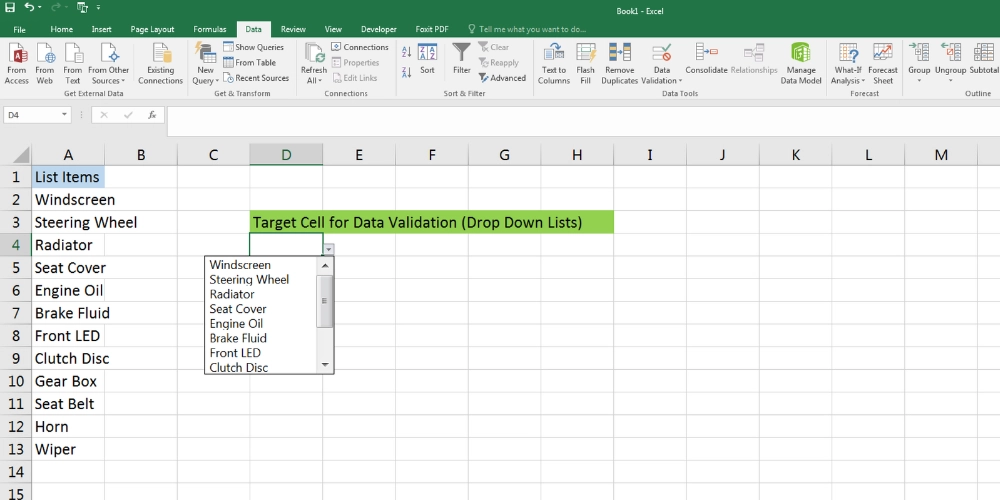Open the Forecast Sheet tool
Screen dimensions: 1000x500
pos(883,64)
